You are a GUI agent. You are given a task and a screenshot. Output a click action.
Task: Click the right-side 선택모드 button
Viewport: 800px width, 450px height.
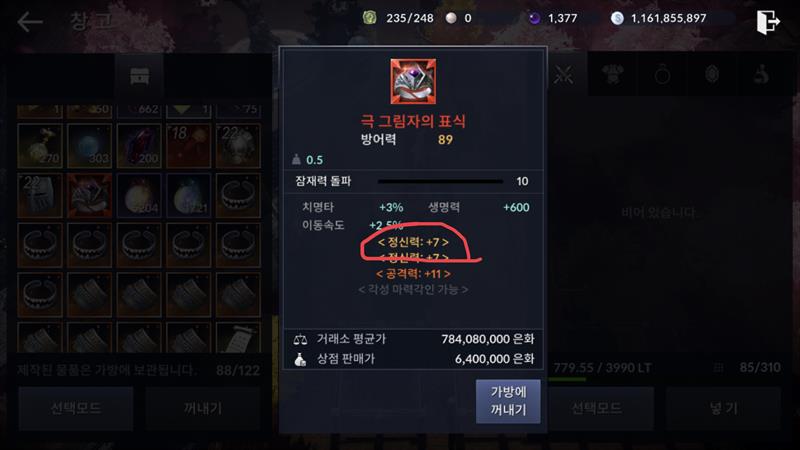click(596, 408)
